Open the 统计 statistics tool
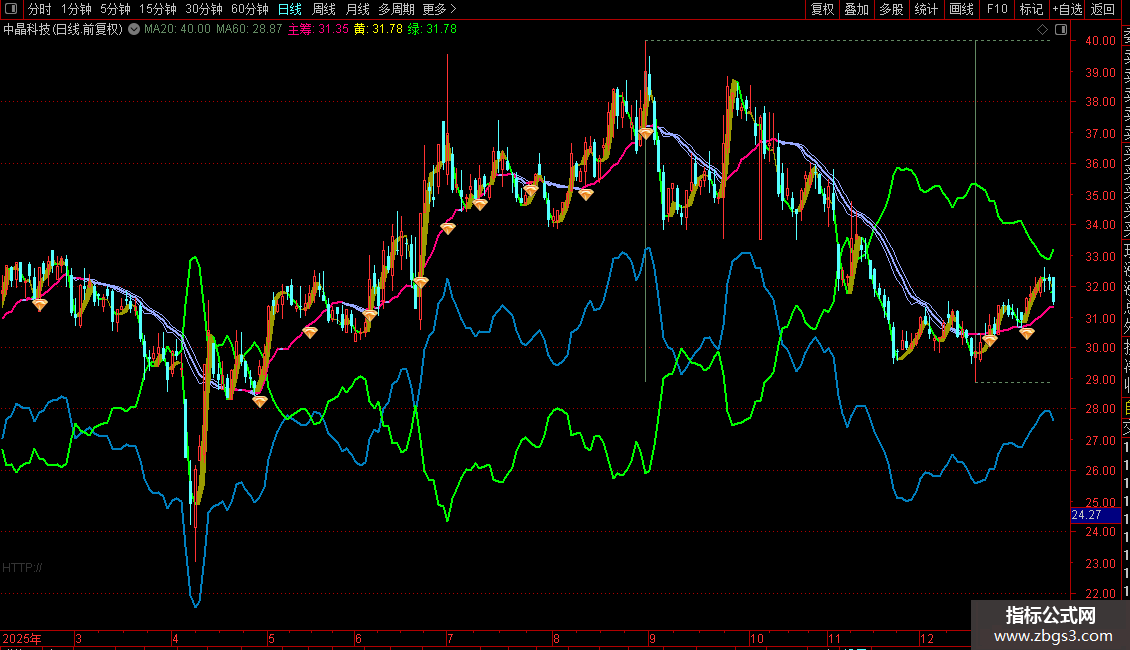The image size is (1130, 650). (x=926, y=9)
